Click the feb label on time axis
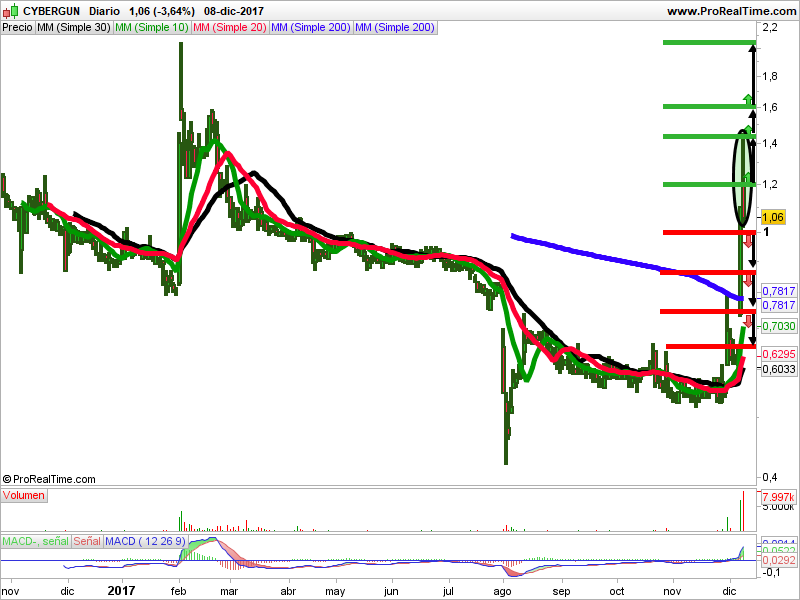Viewport: 800px width, 600px height. 179,591
